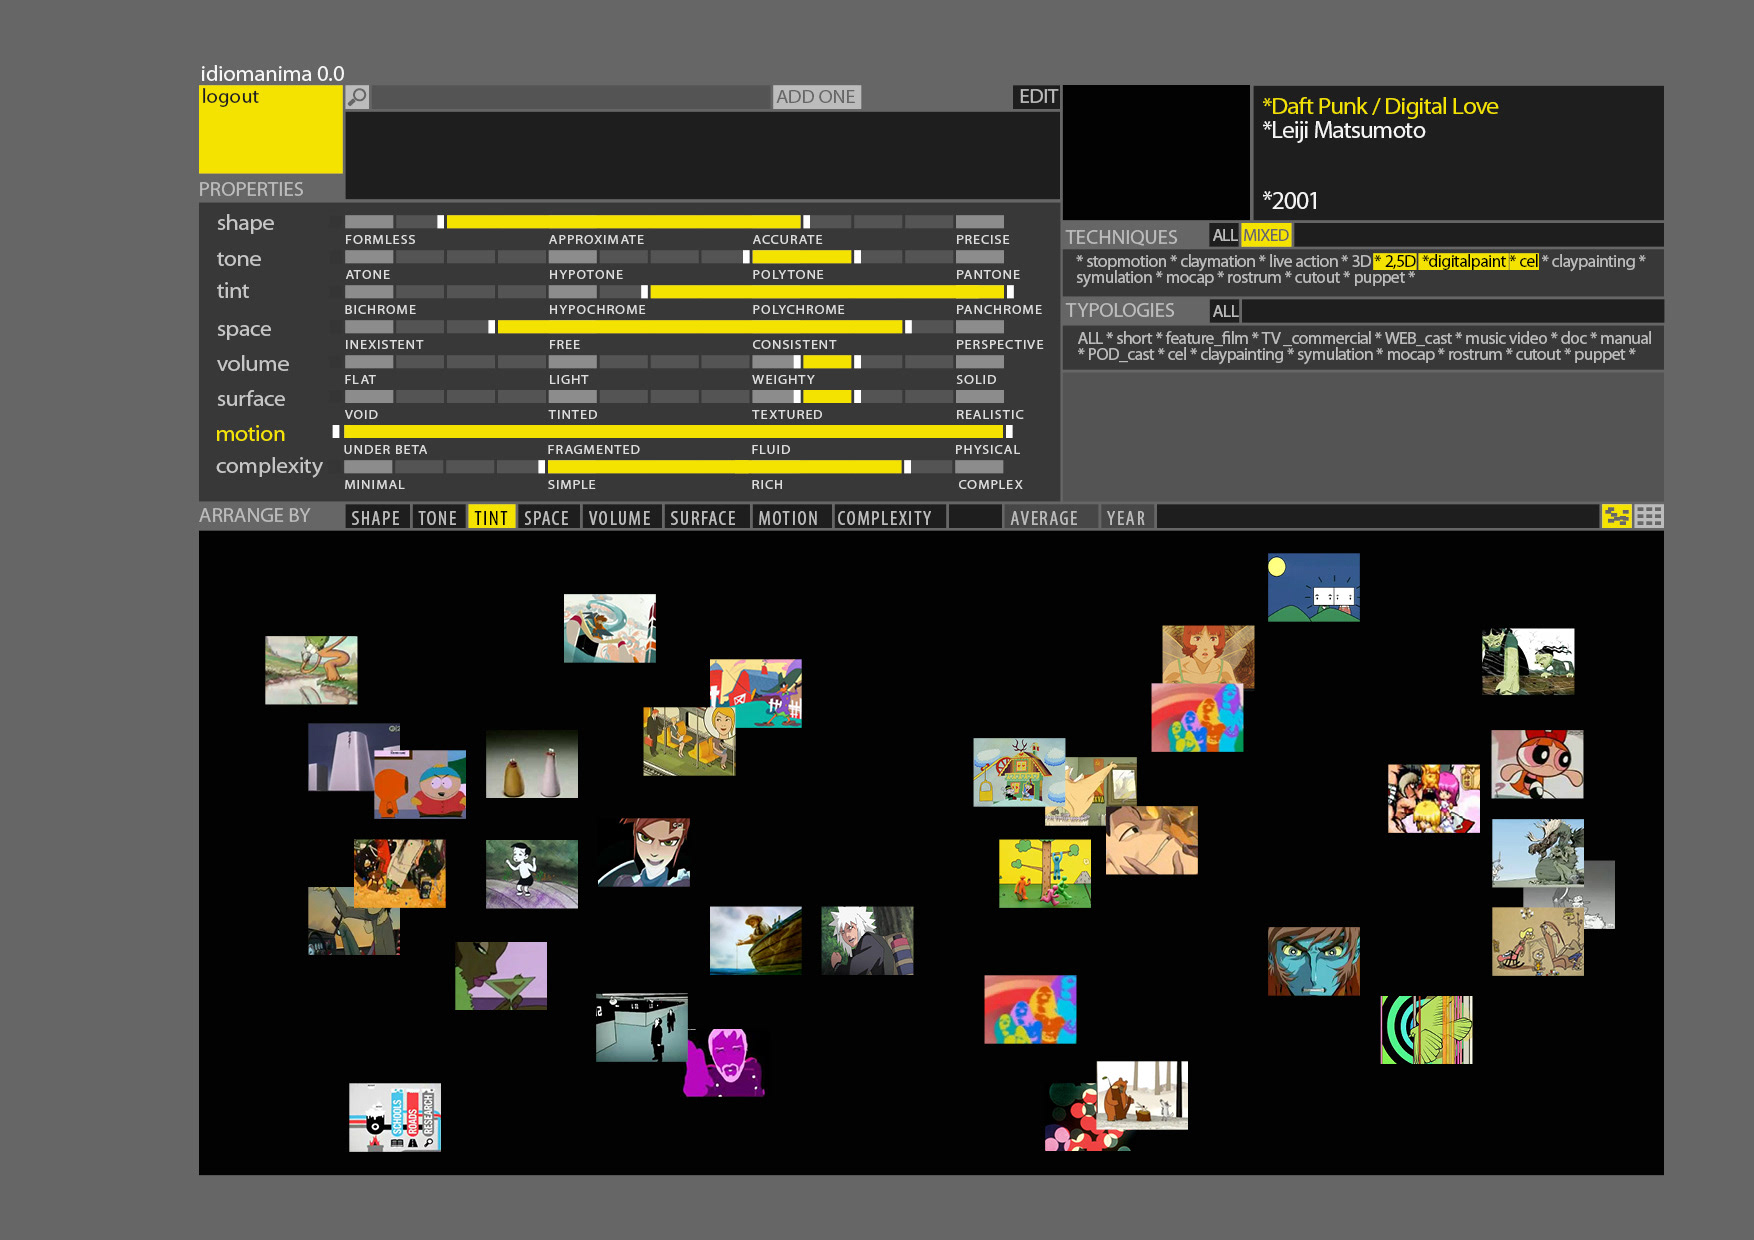Open the purple martini glass thumbnail
1754x1240 pixels.
(501, 976)
